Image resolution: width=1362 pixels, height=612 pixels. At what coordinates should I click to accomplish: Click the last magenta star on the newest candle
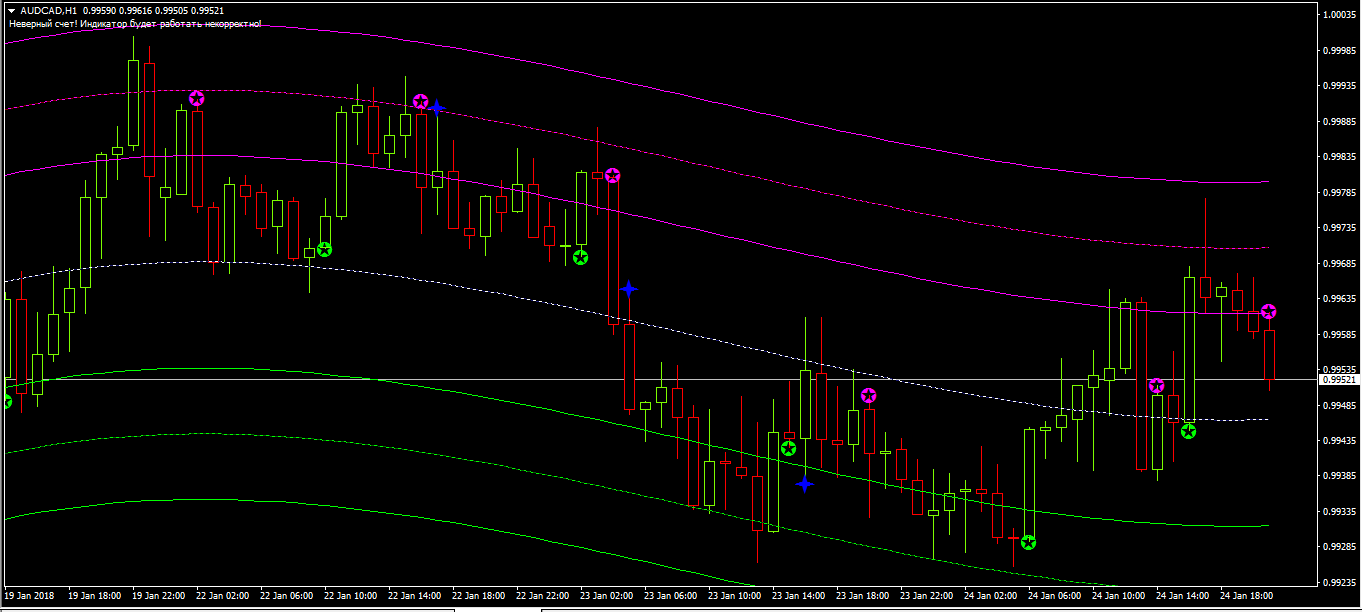tap(1268, 312)
